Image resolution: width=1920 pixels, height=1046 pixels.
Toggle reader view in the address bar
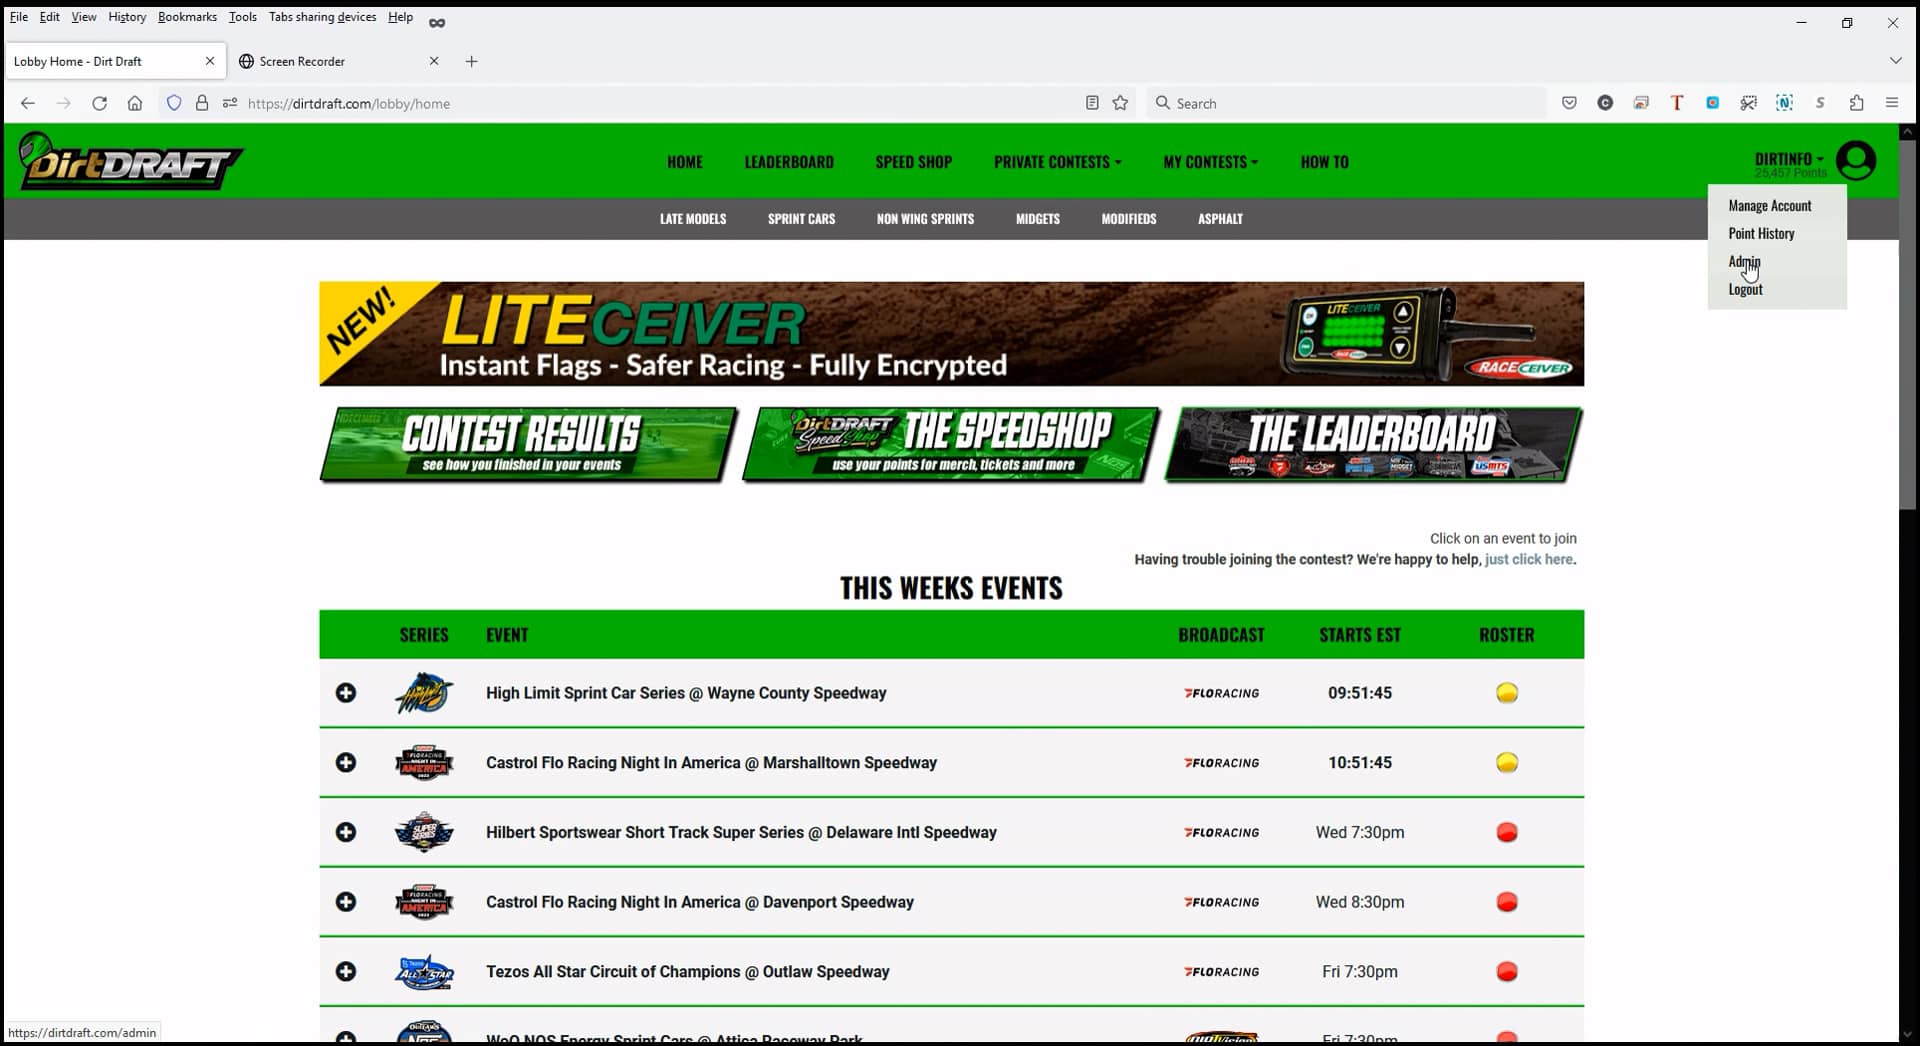pos(1091,103)
